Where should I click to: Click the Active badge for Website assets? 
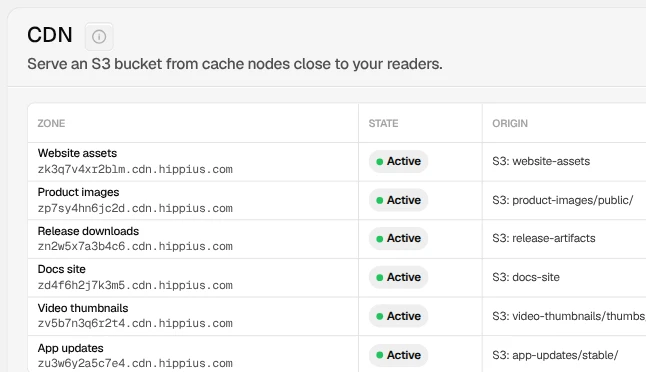coord(398,161)
